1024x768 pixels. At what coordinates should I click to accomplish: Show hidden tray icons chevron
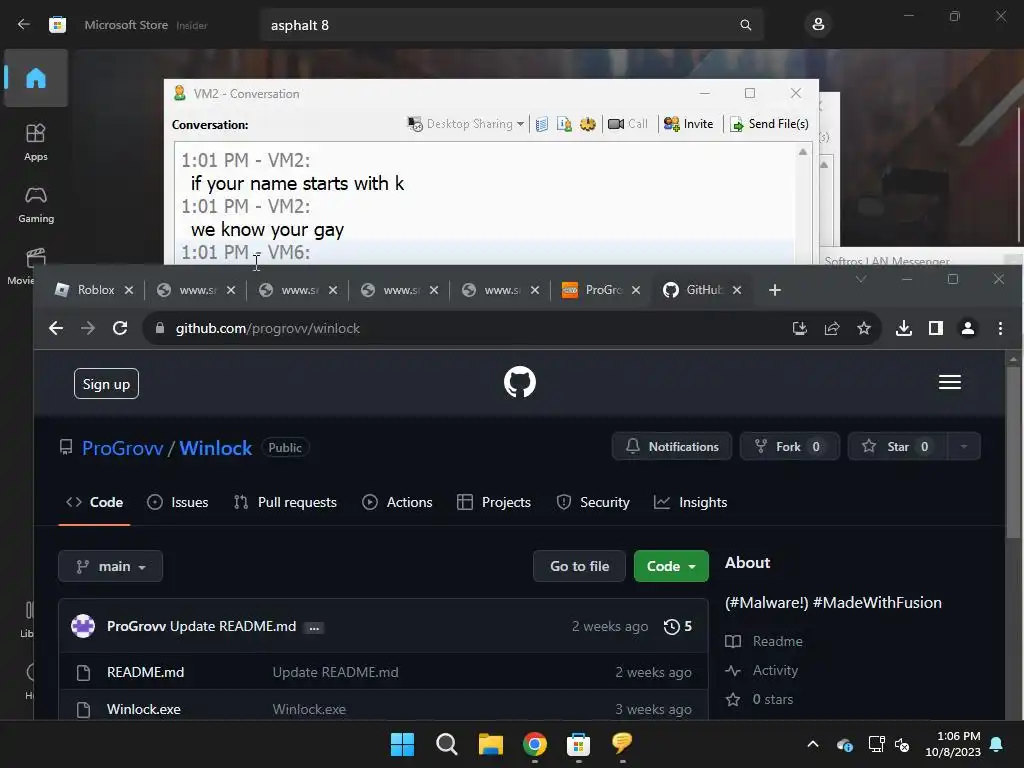tap(813, 744)
